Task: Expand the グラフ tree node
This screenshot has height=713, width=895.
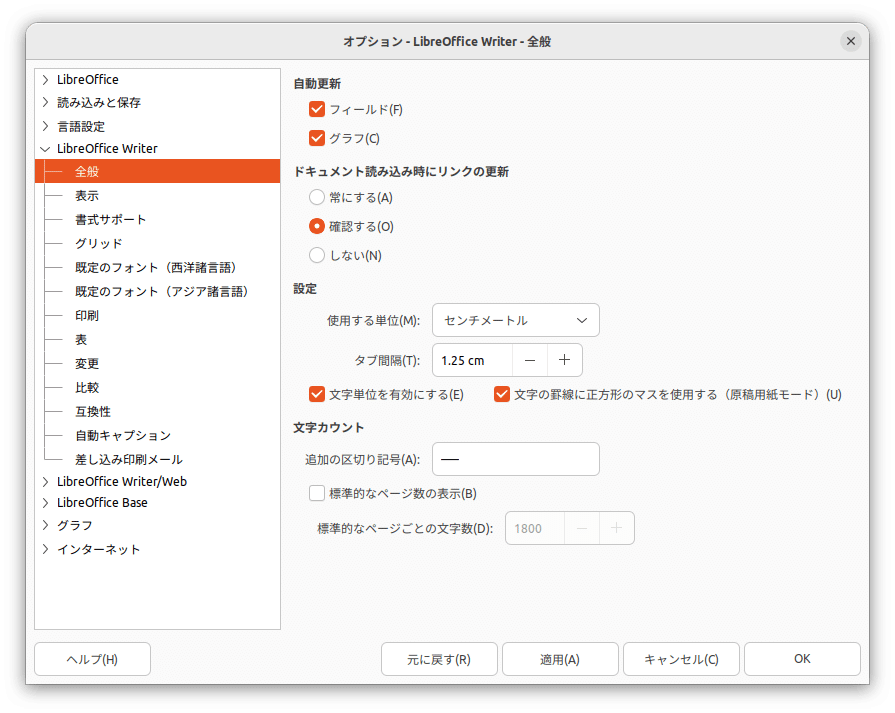Action: pos(46,525)
